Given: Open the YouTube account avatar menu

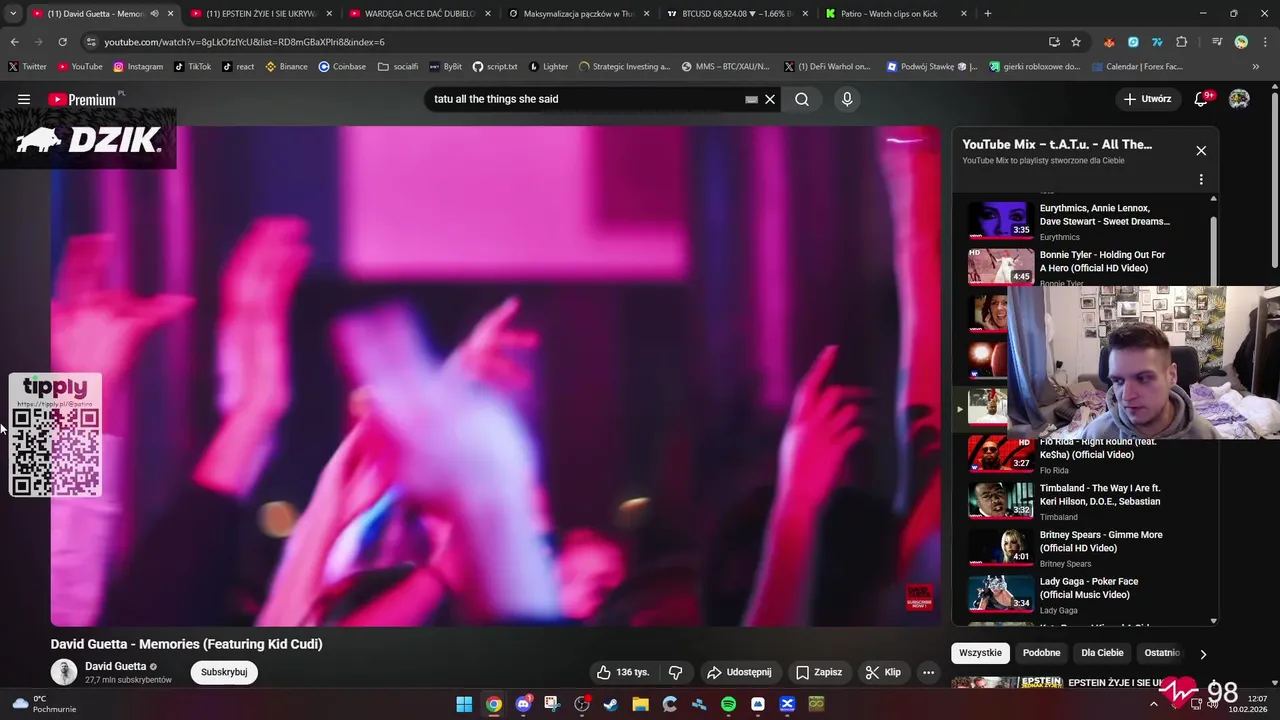Looking at the screenshot, I should pos(1239,99).
